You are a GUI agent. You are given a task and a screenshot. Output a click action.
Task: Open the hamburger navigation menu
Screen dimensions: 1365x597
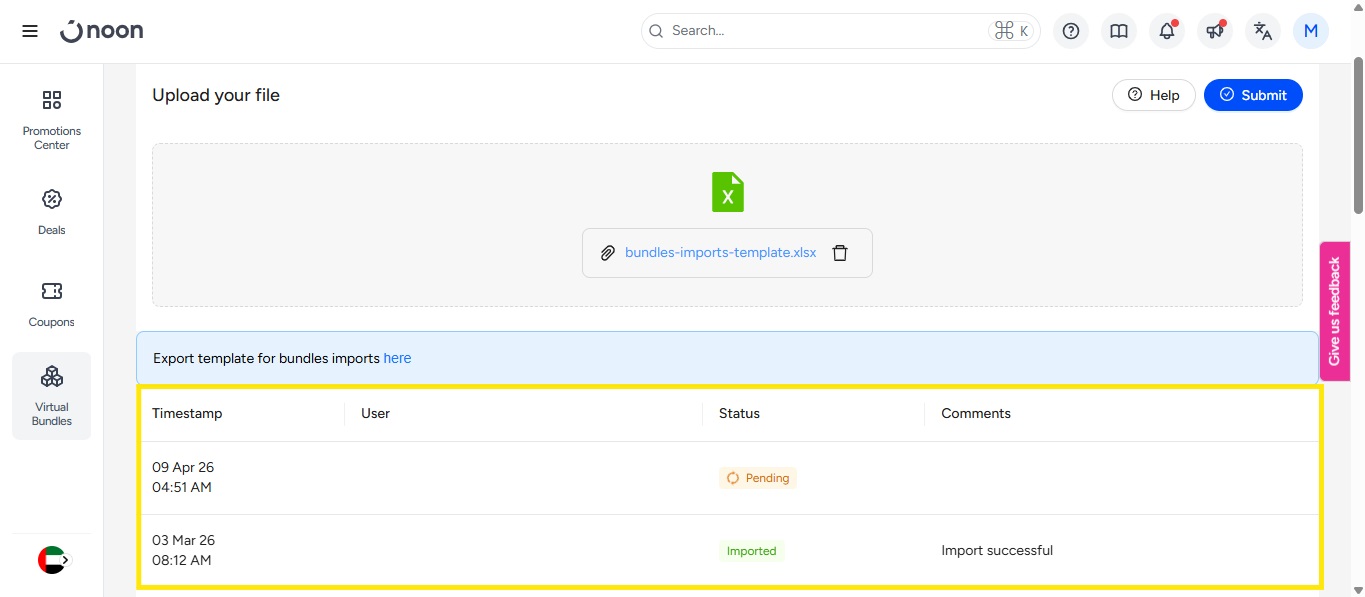click(x=30, y=31)
